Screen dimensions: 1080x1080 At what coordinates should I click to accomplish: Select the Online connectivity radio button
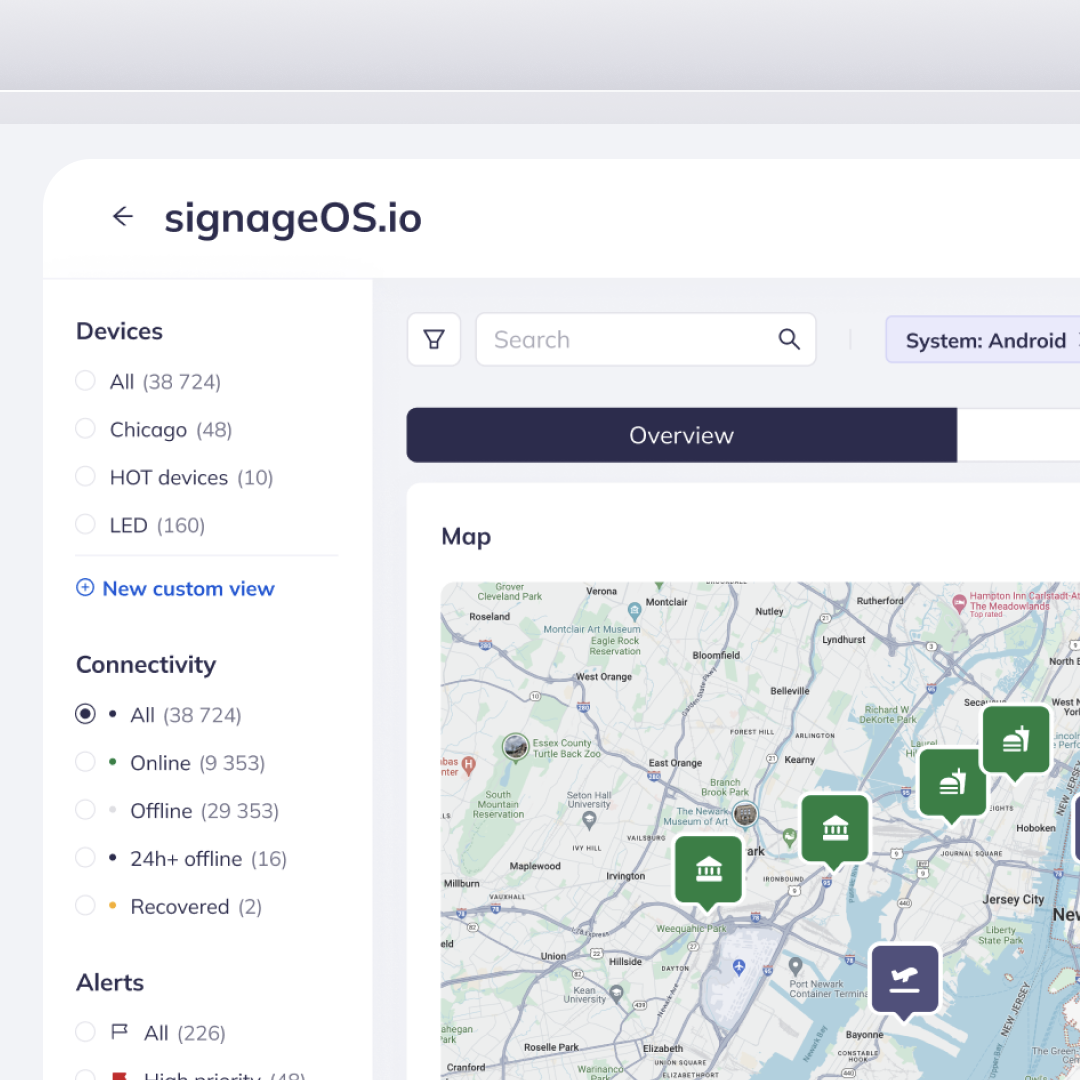click(86, 762)
